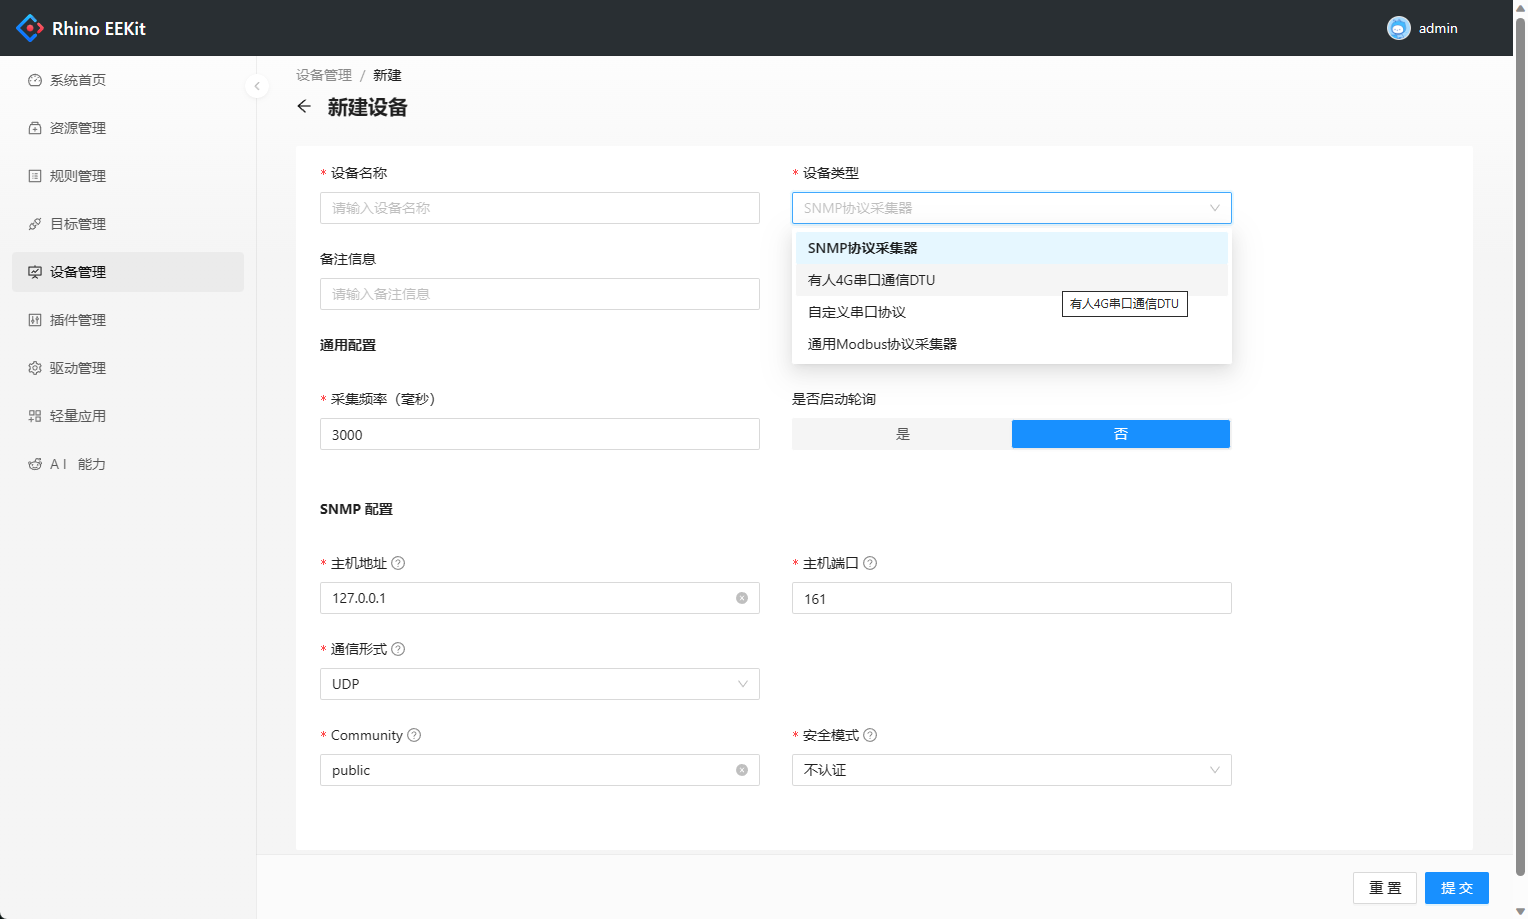Open the 驱动管理 menu item

click(x=128, y=368)
